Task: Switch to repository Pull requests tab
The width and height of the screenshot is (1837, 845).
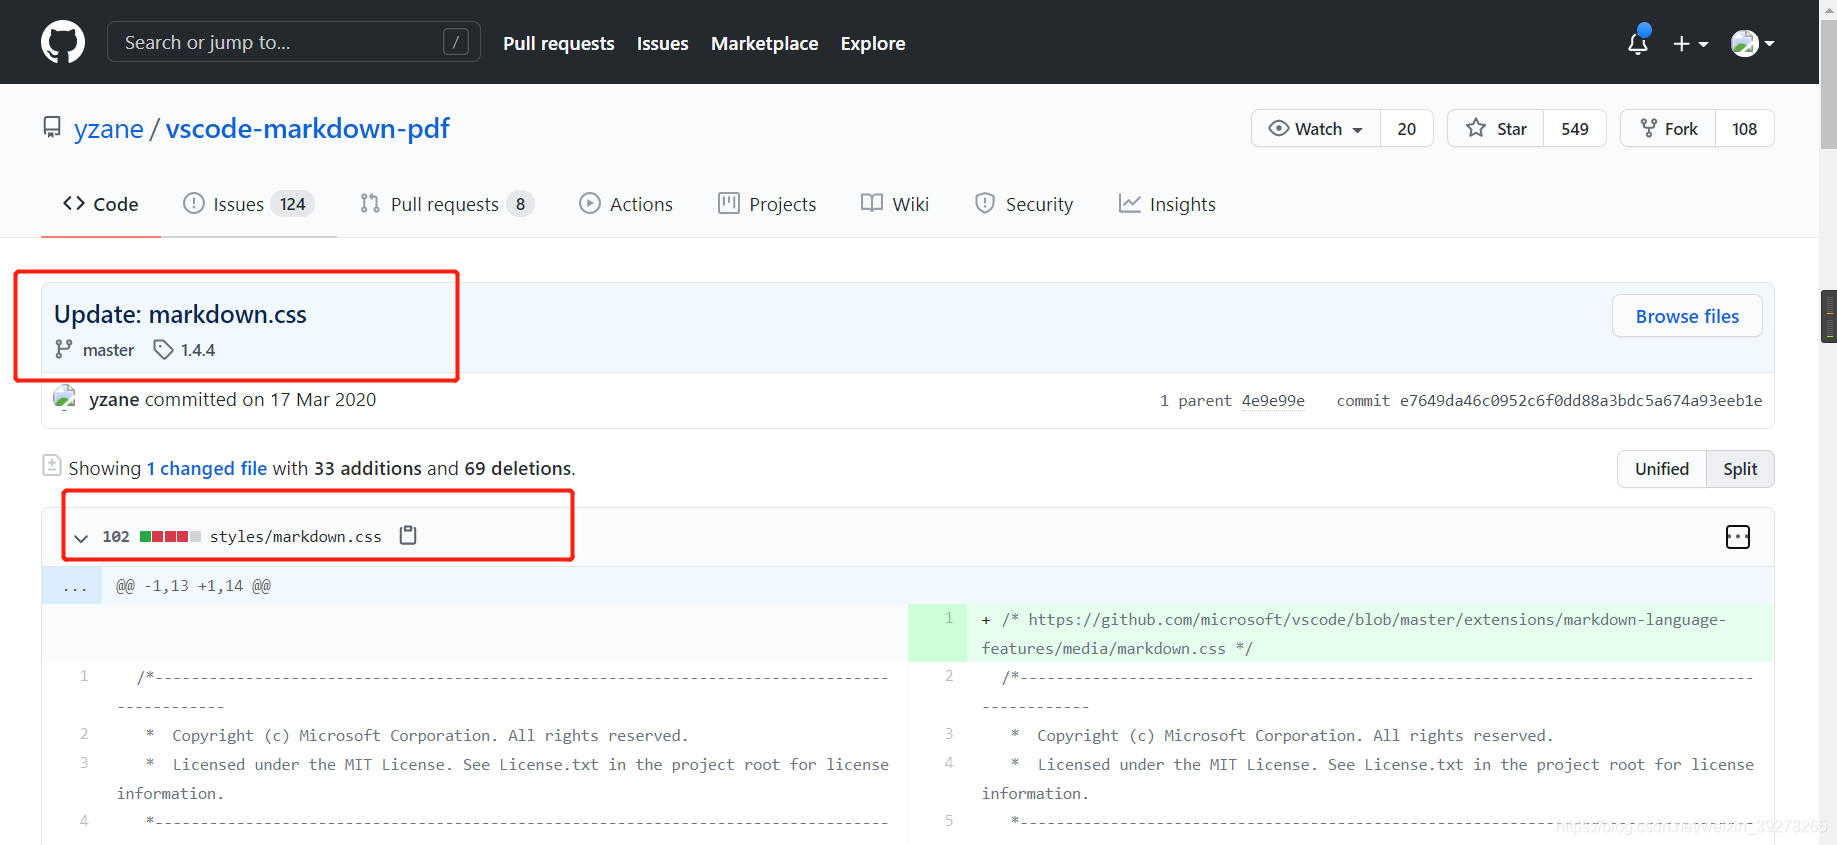Action: 447,204
